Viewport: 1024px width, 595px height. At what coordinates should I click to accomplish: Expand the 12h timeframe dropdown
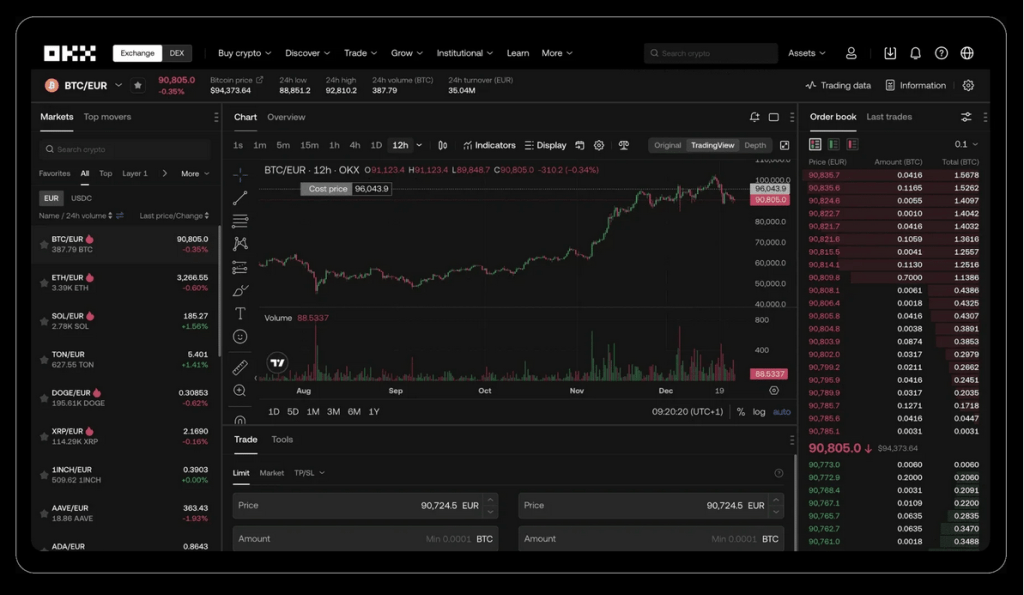pos(419,145)
